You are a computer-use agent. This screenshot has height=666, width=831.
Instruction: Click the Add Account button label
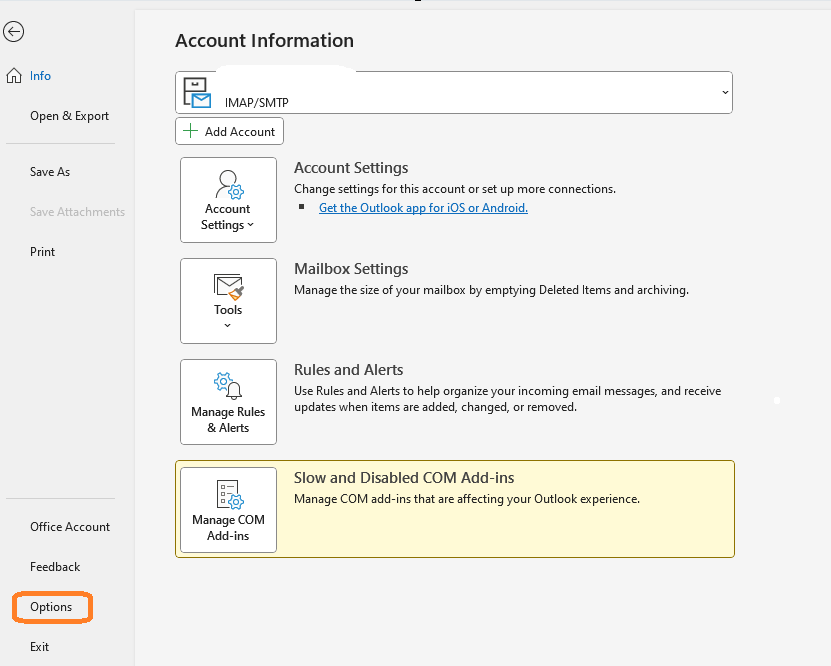(240, 131)
